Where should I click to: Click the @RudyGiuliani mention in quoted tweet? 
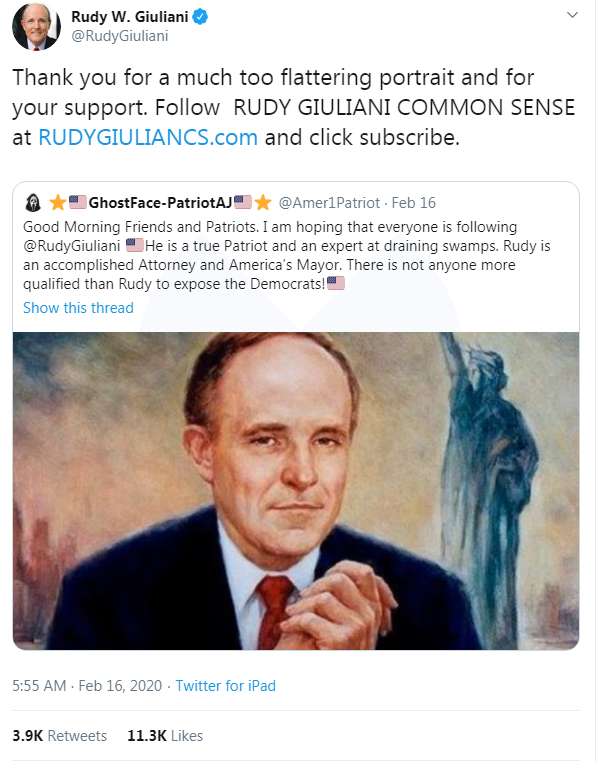pyautogui.click(x=71, y=245)
